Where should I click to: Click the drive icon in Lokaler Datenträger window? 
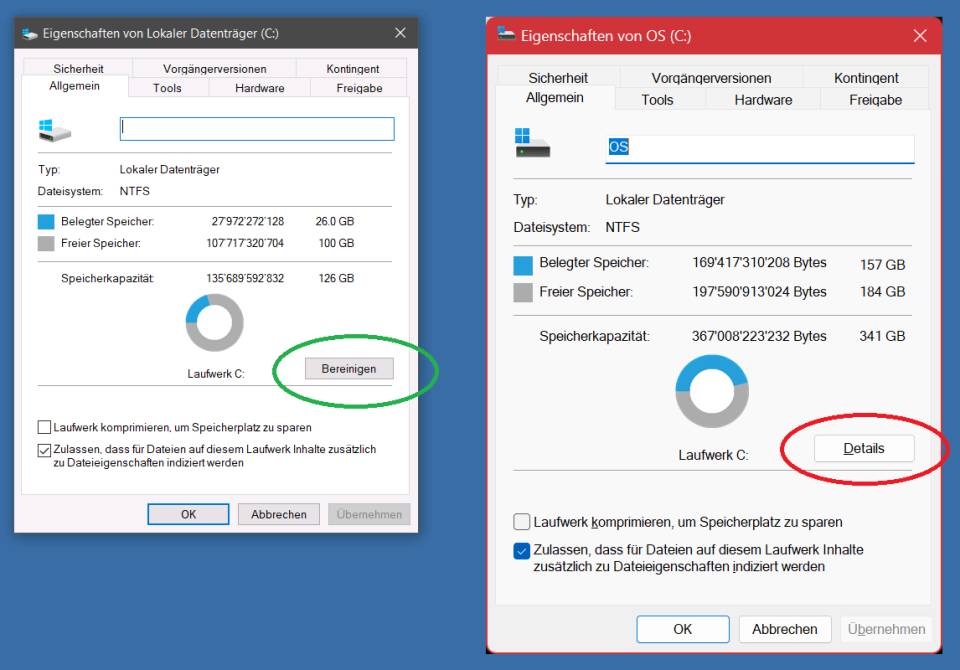(54, 130)
